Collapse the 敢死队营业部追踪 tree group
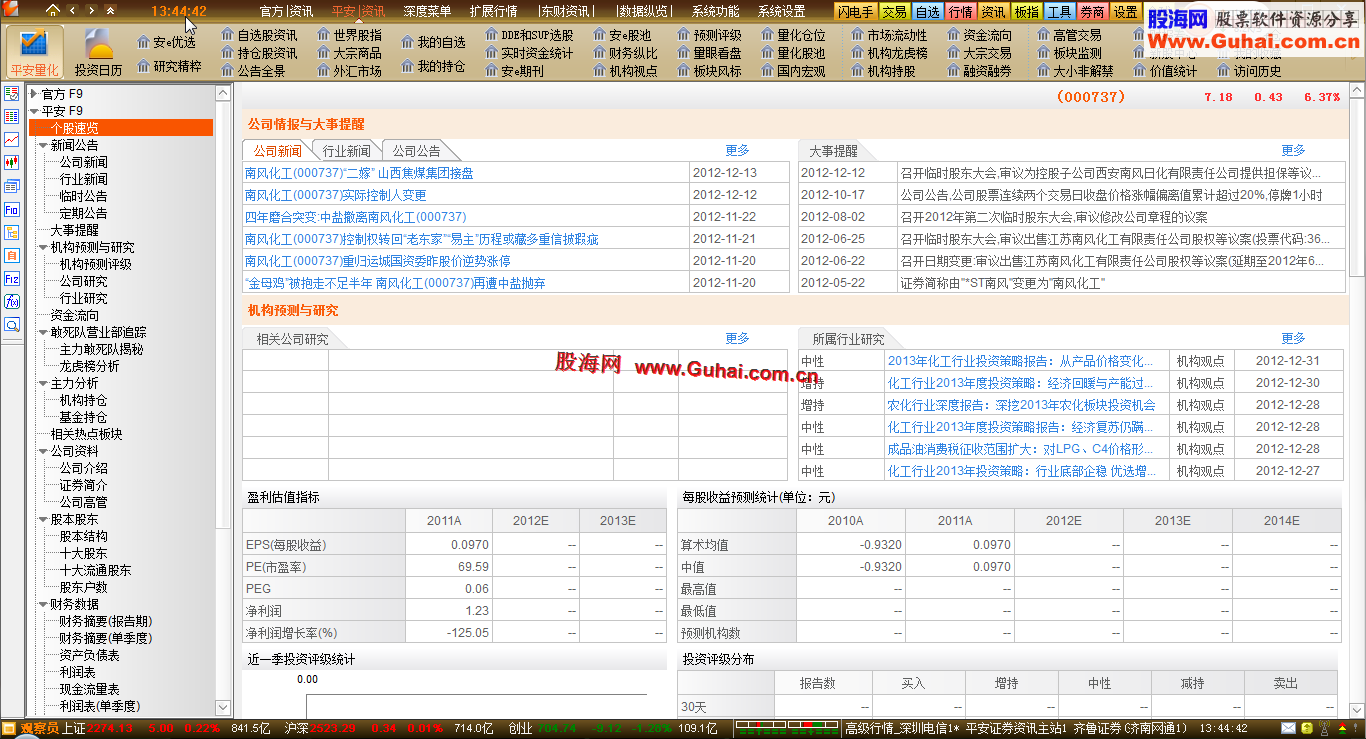1366x739 pixels. tap(43, 332)
